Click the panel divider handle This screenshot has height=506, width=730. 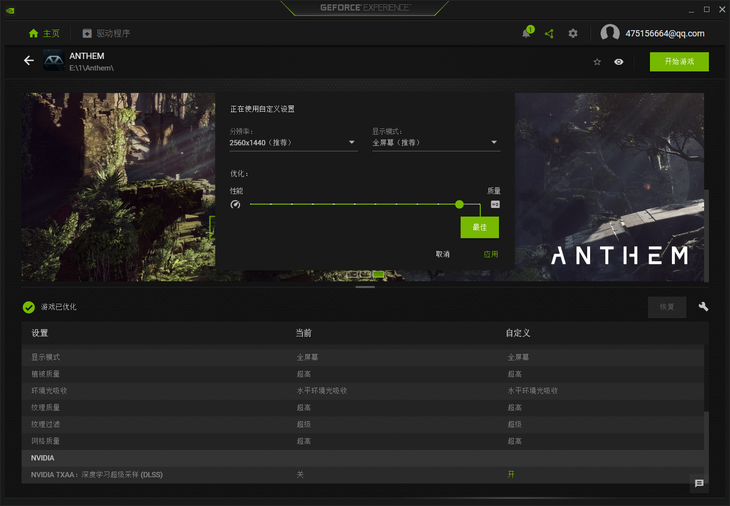(x=365, y=287)
